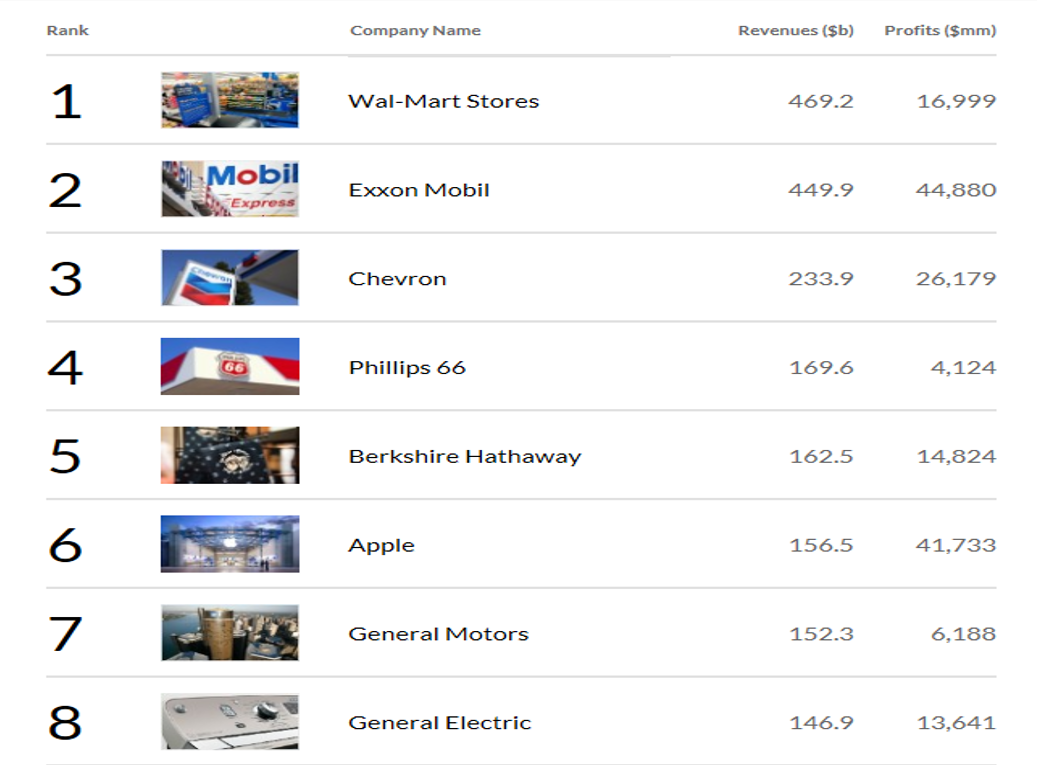
Task: Open the Chevron company link
Action: [x=397, y=279]
